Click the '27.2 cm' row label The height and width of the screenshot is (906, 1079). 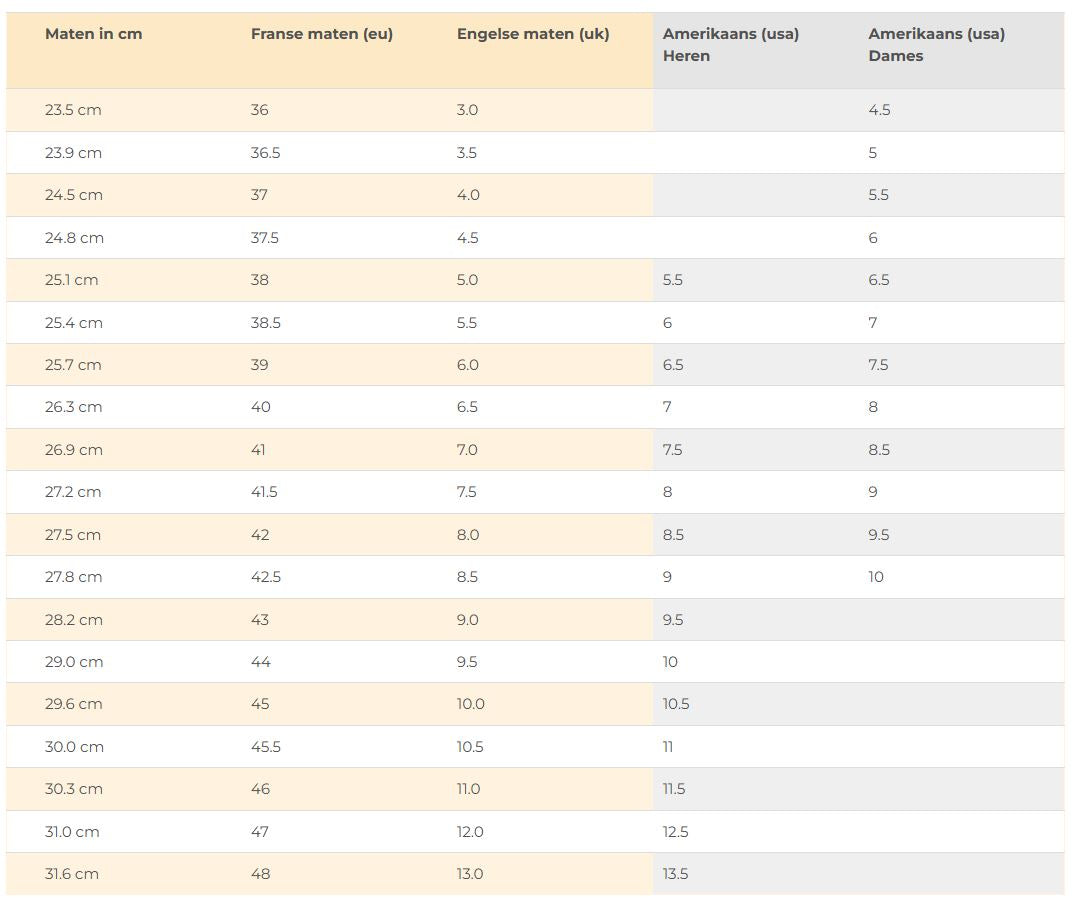point(73,492)
